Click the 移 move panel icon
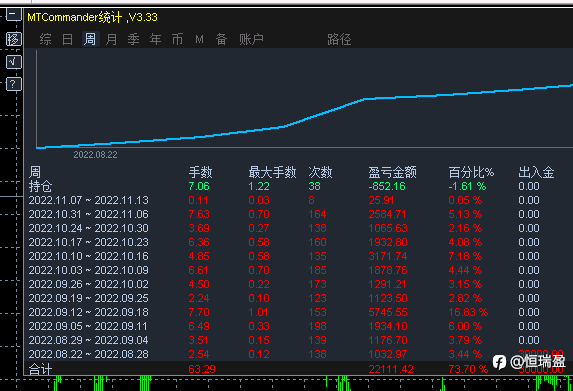The width and height of the screenshot is (573, 391). 14,39
